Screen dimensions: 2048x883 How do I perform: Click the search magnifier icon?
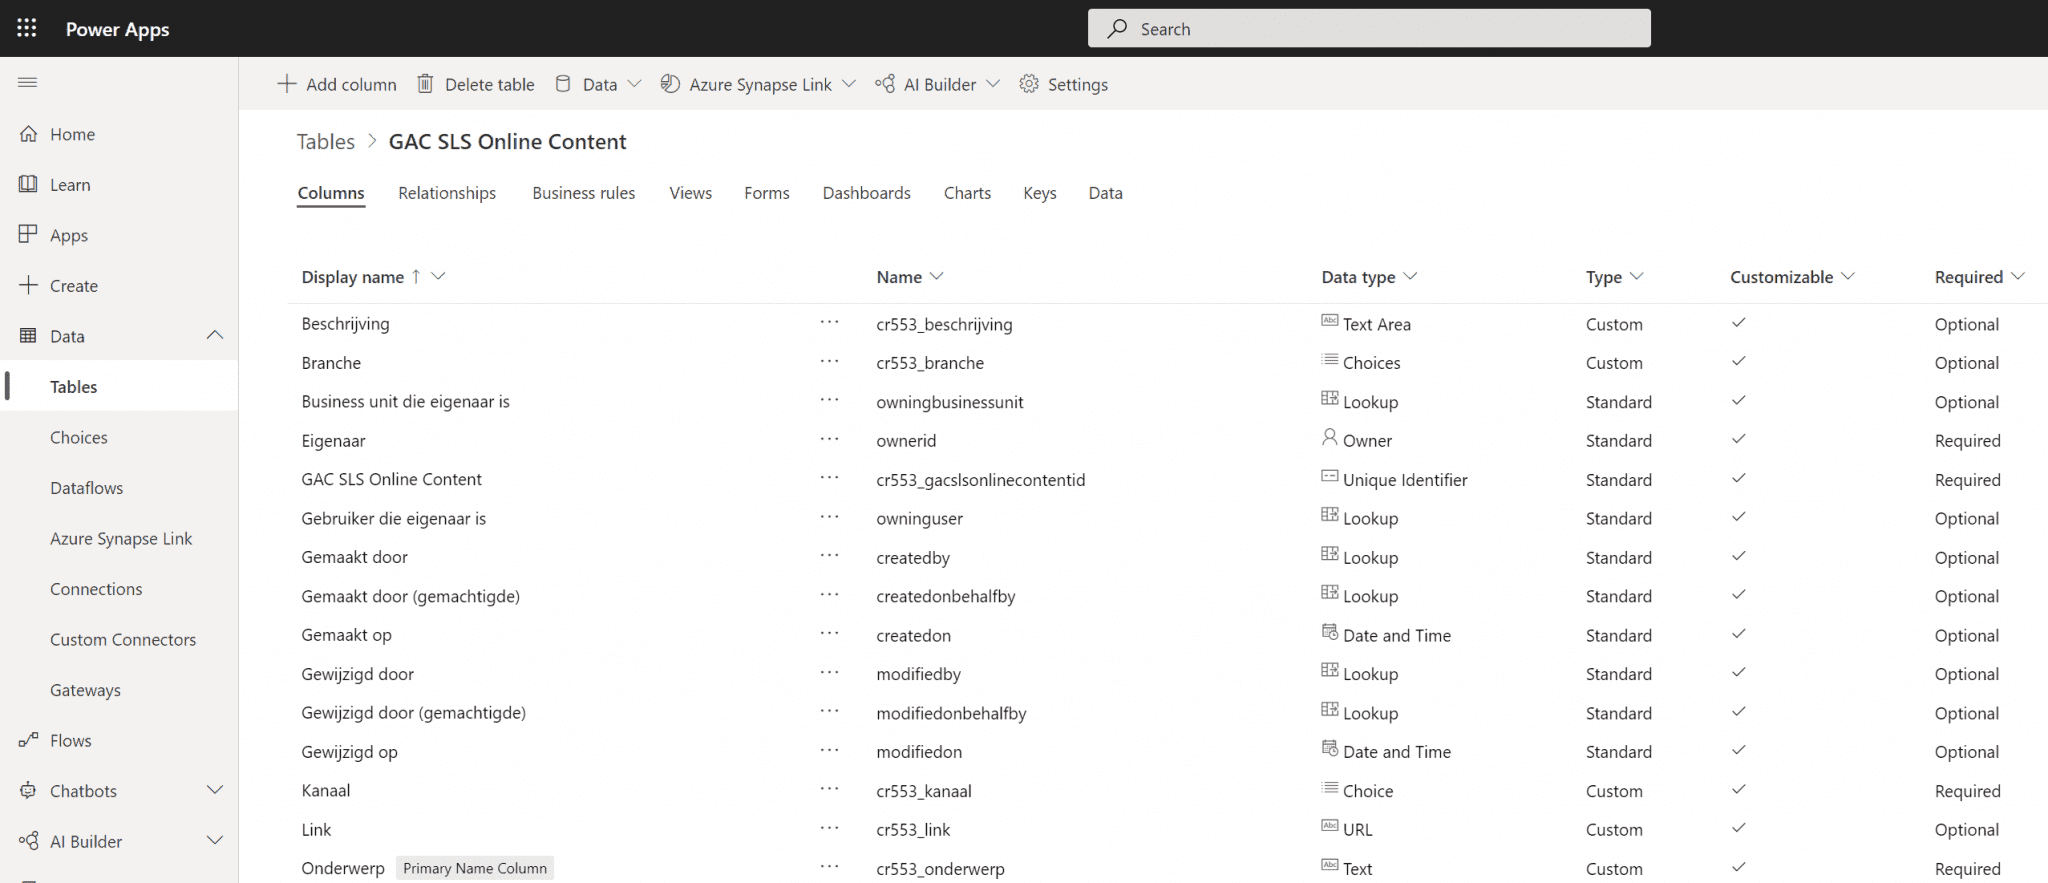coord(1117,29)
